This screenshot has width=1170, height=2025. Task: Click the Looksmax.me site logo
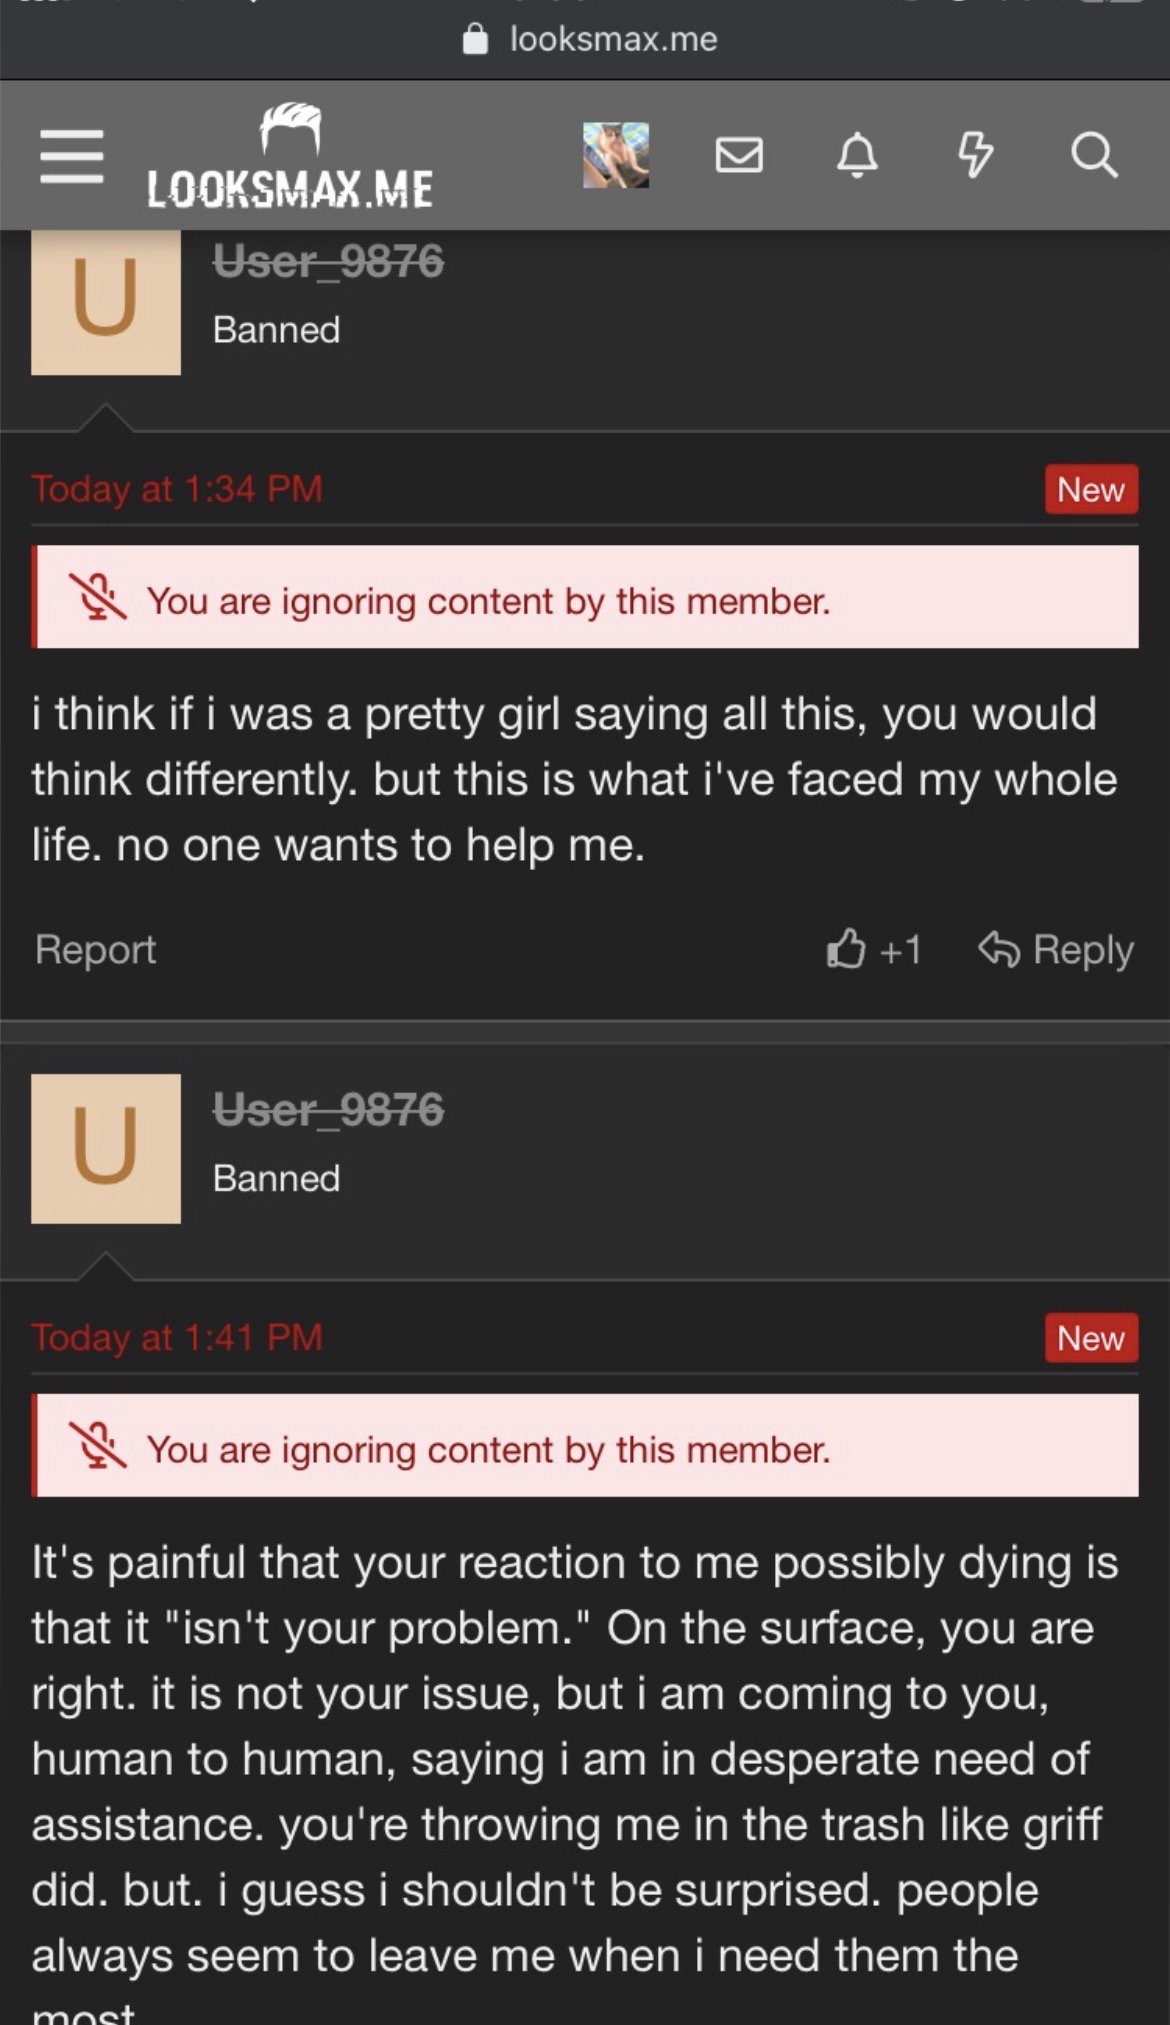click(290, 157)
